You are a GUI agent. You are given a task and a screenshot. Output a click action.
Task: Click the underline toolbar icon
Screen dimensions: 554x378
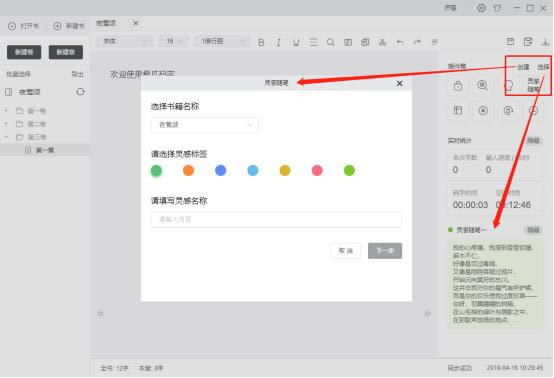(x=296, y=42)
